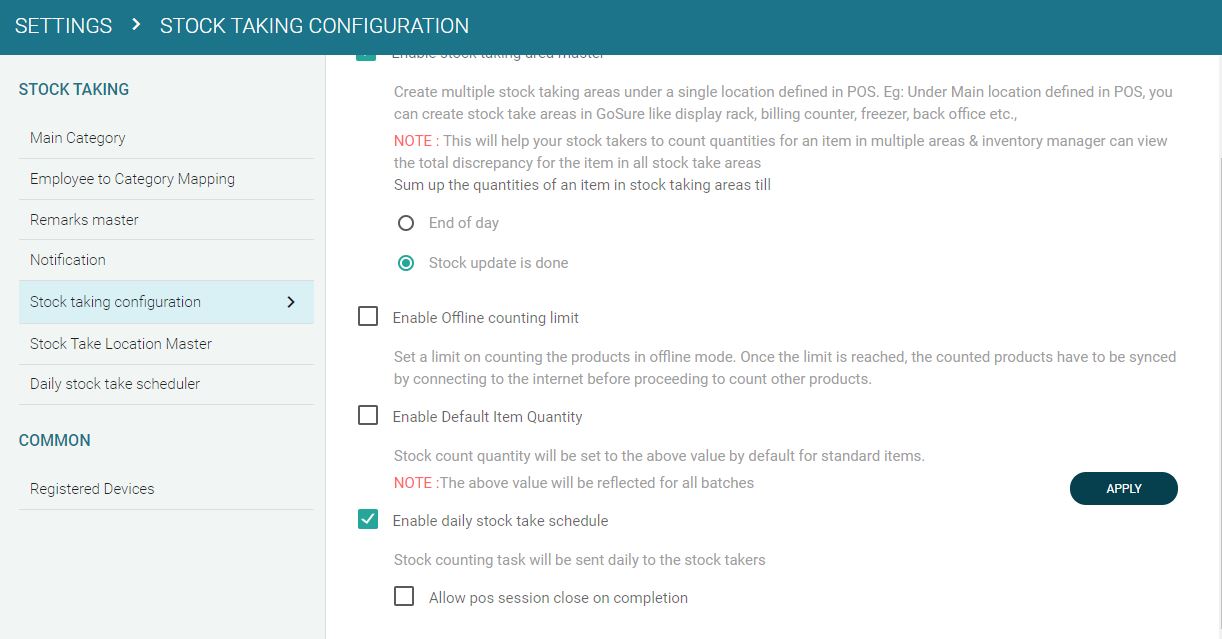Select Stock update is done radio
This screenshot has height=639, width=1222.
point(406,263)
